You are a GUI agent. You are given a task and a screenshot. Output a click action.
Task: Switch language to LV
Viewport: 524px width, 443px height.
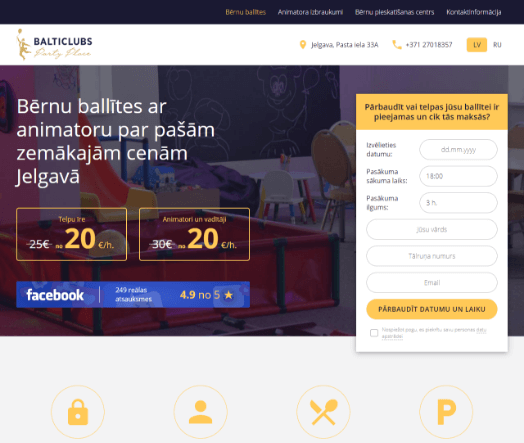477,45
